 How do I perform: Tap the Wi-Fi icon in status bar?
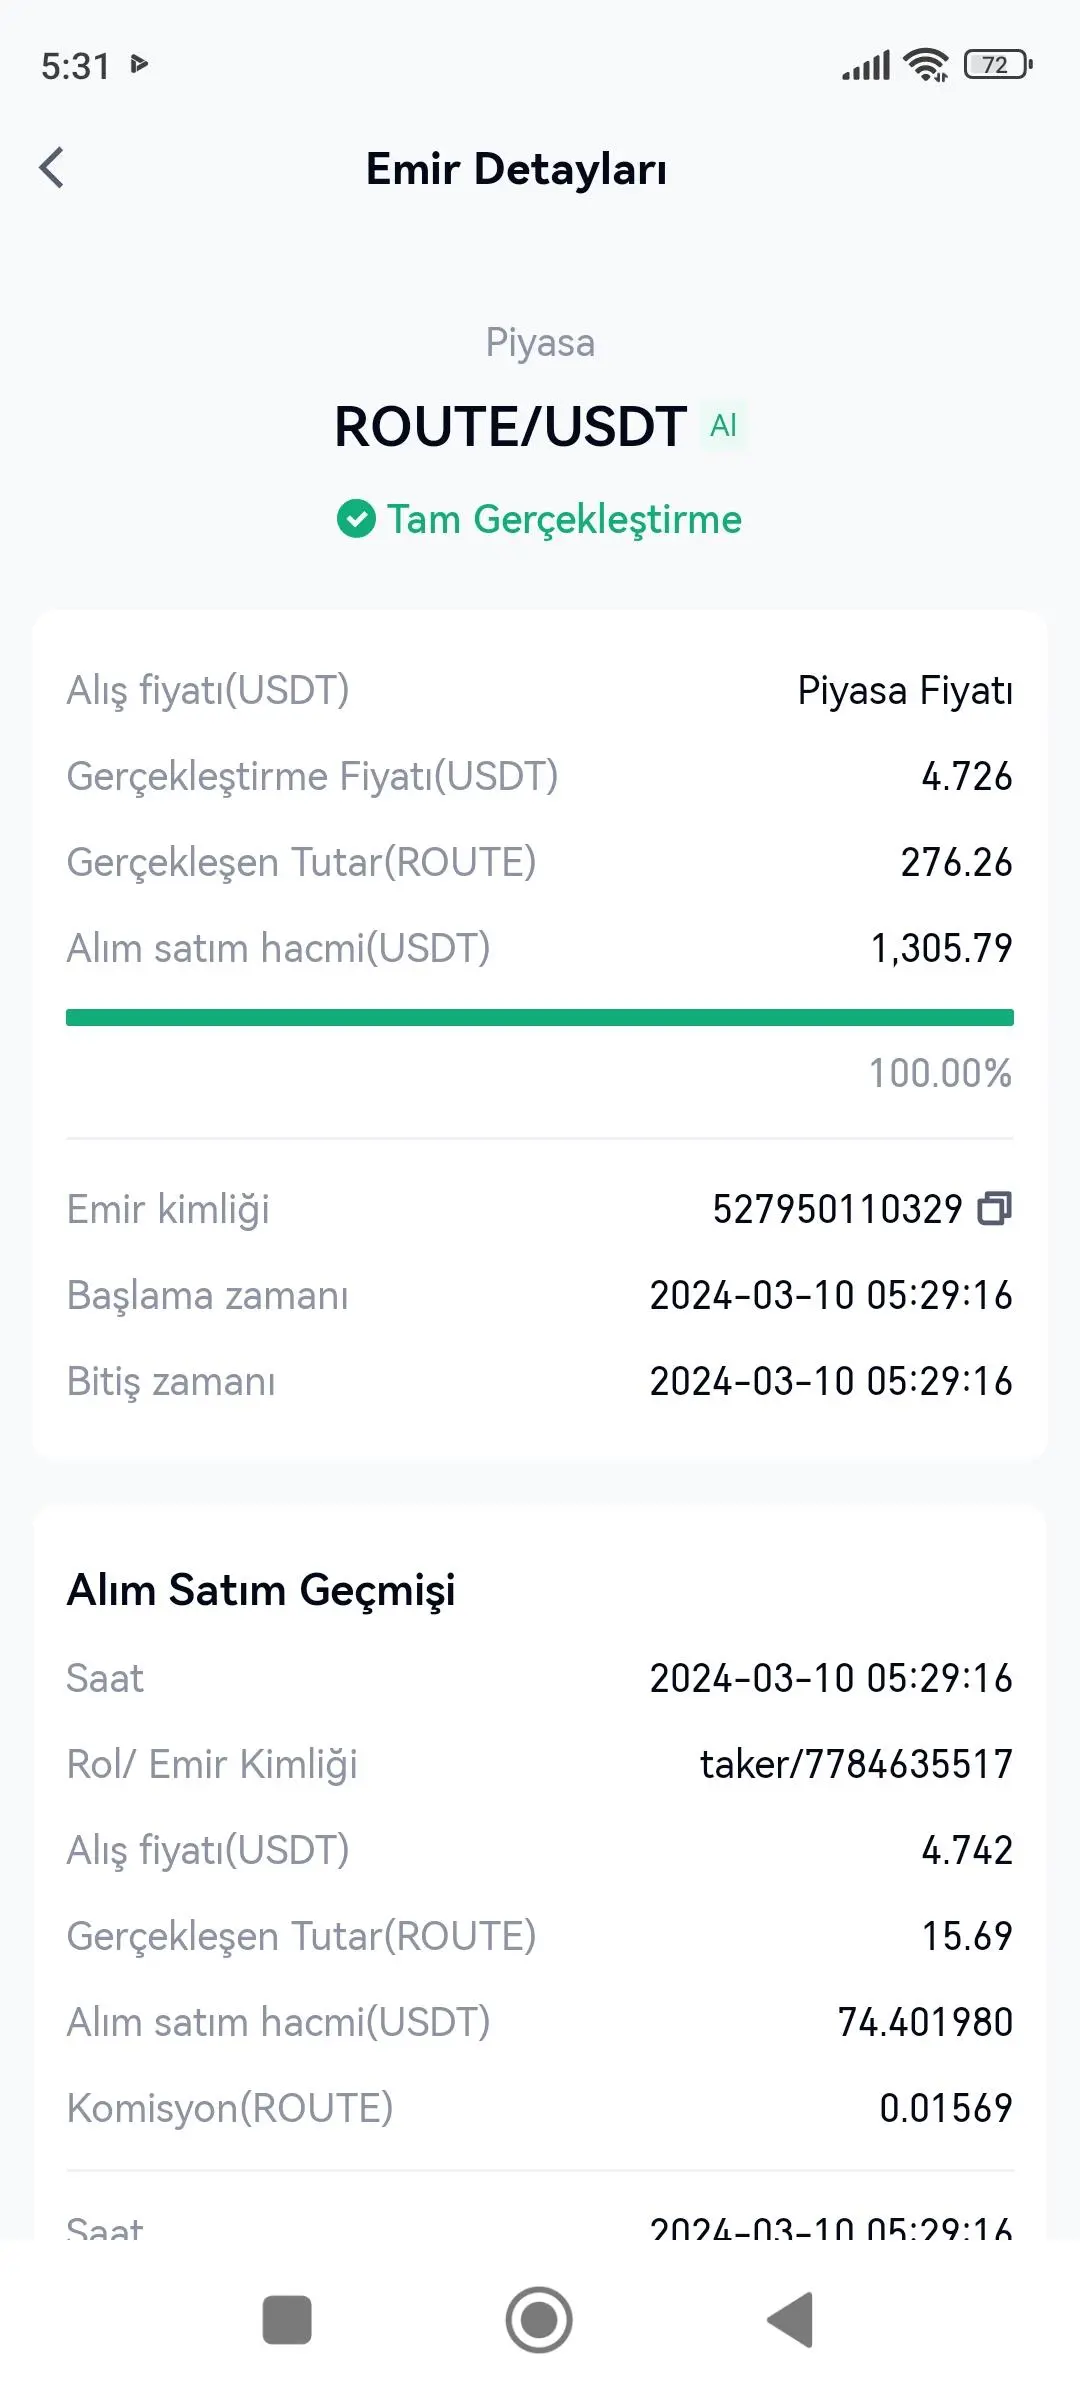(926, 65)
